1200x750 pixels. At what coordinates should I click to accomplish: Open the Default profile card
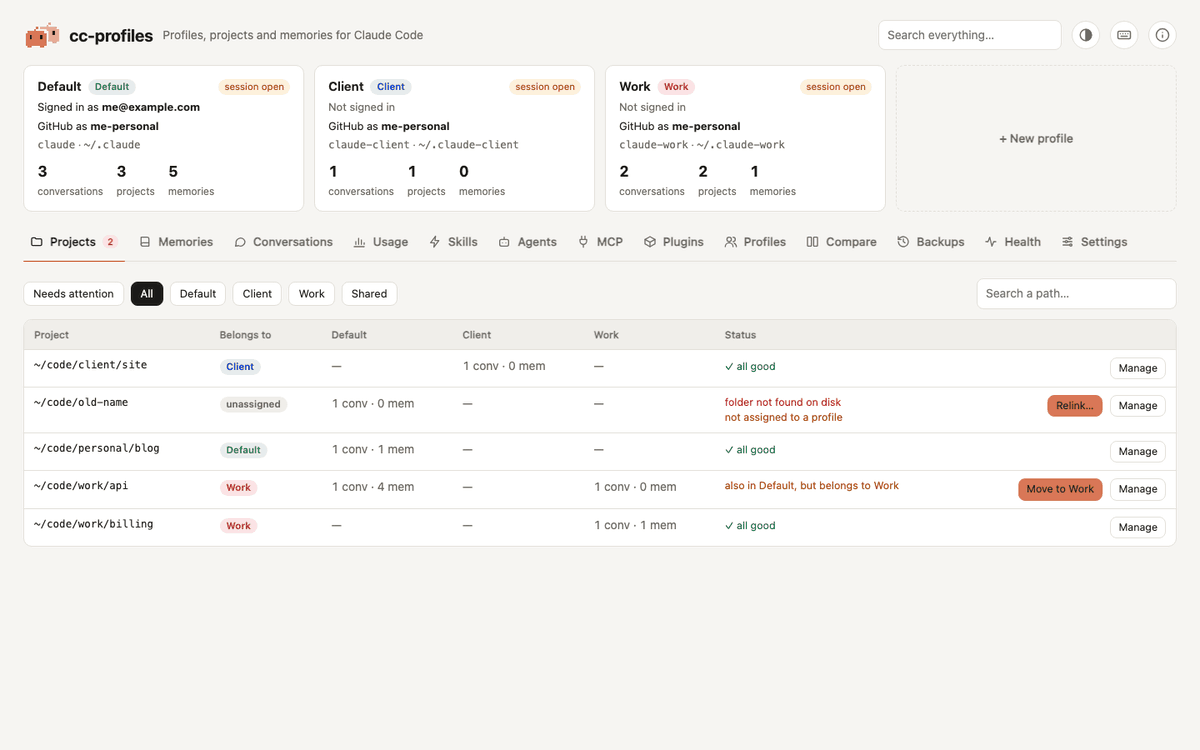163,139
